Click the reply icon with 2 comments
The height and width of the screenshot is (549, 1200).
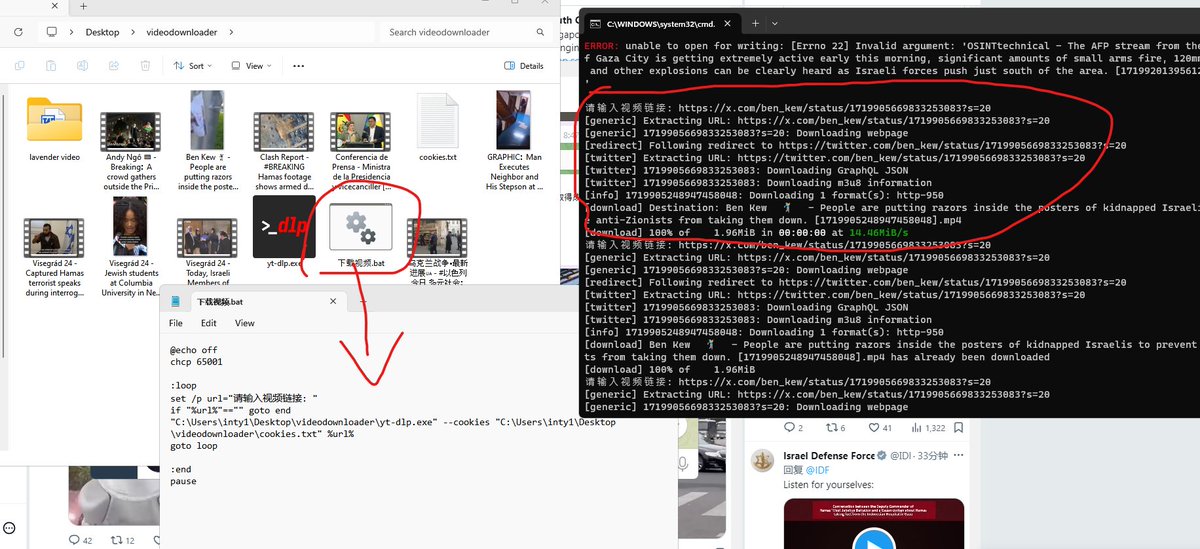[x=788, y=428]
